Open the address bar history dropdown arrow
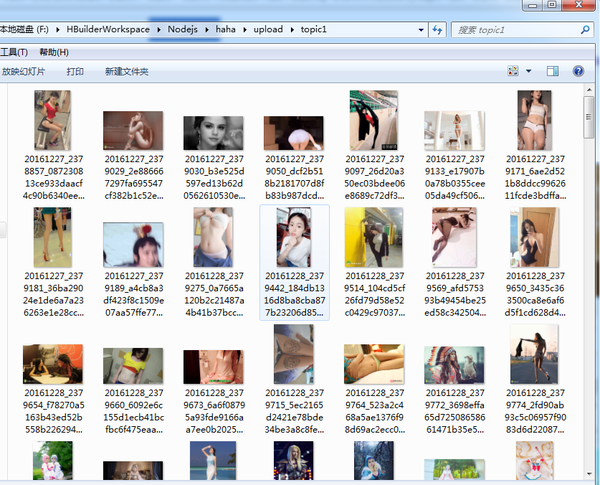 pos(421,30)
